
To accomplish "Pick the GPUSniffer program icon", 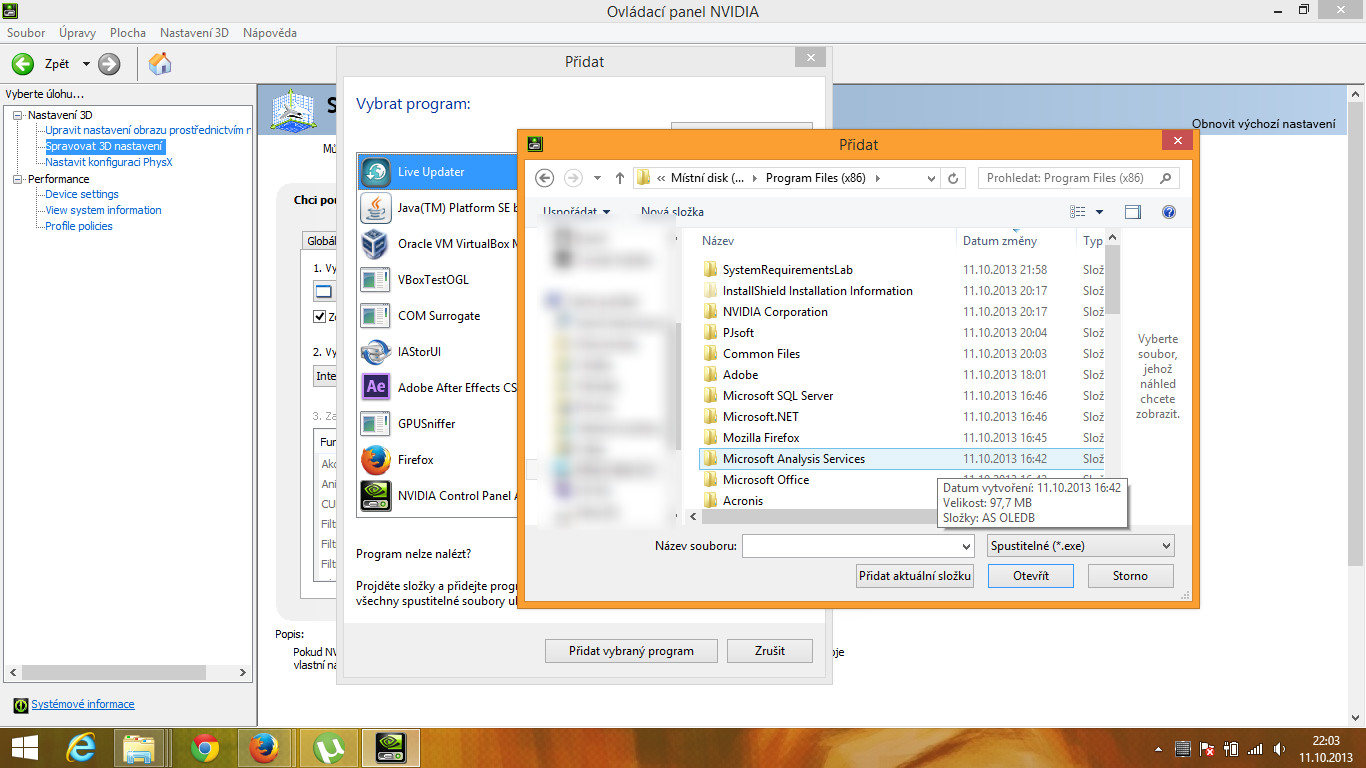I will coord(376,424).
